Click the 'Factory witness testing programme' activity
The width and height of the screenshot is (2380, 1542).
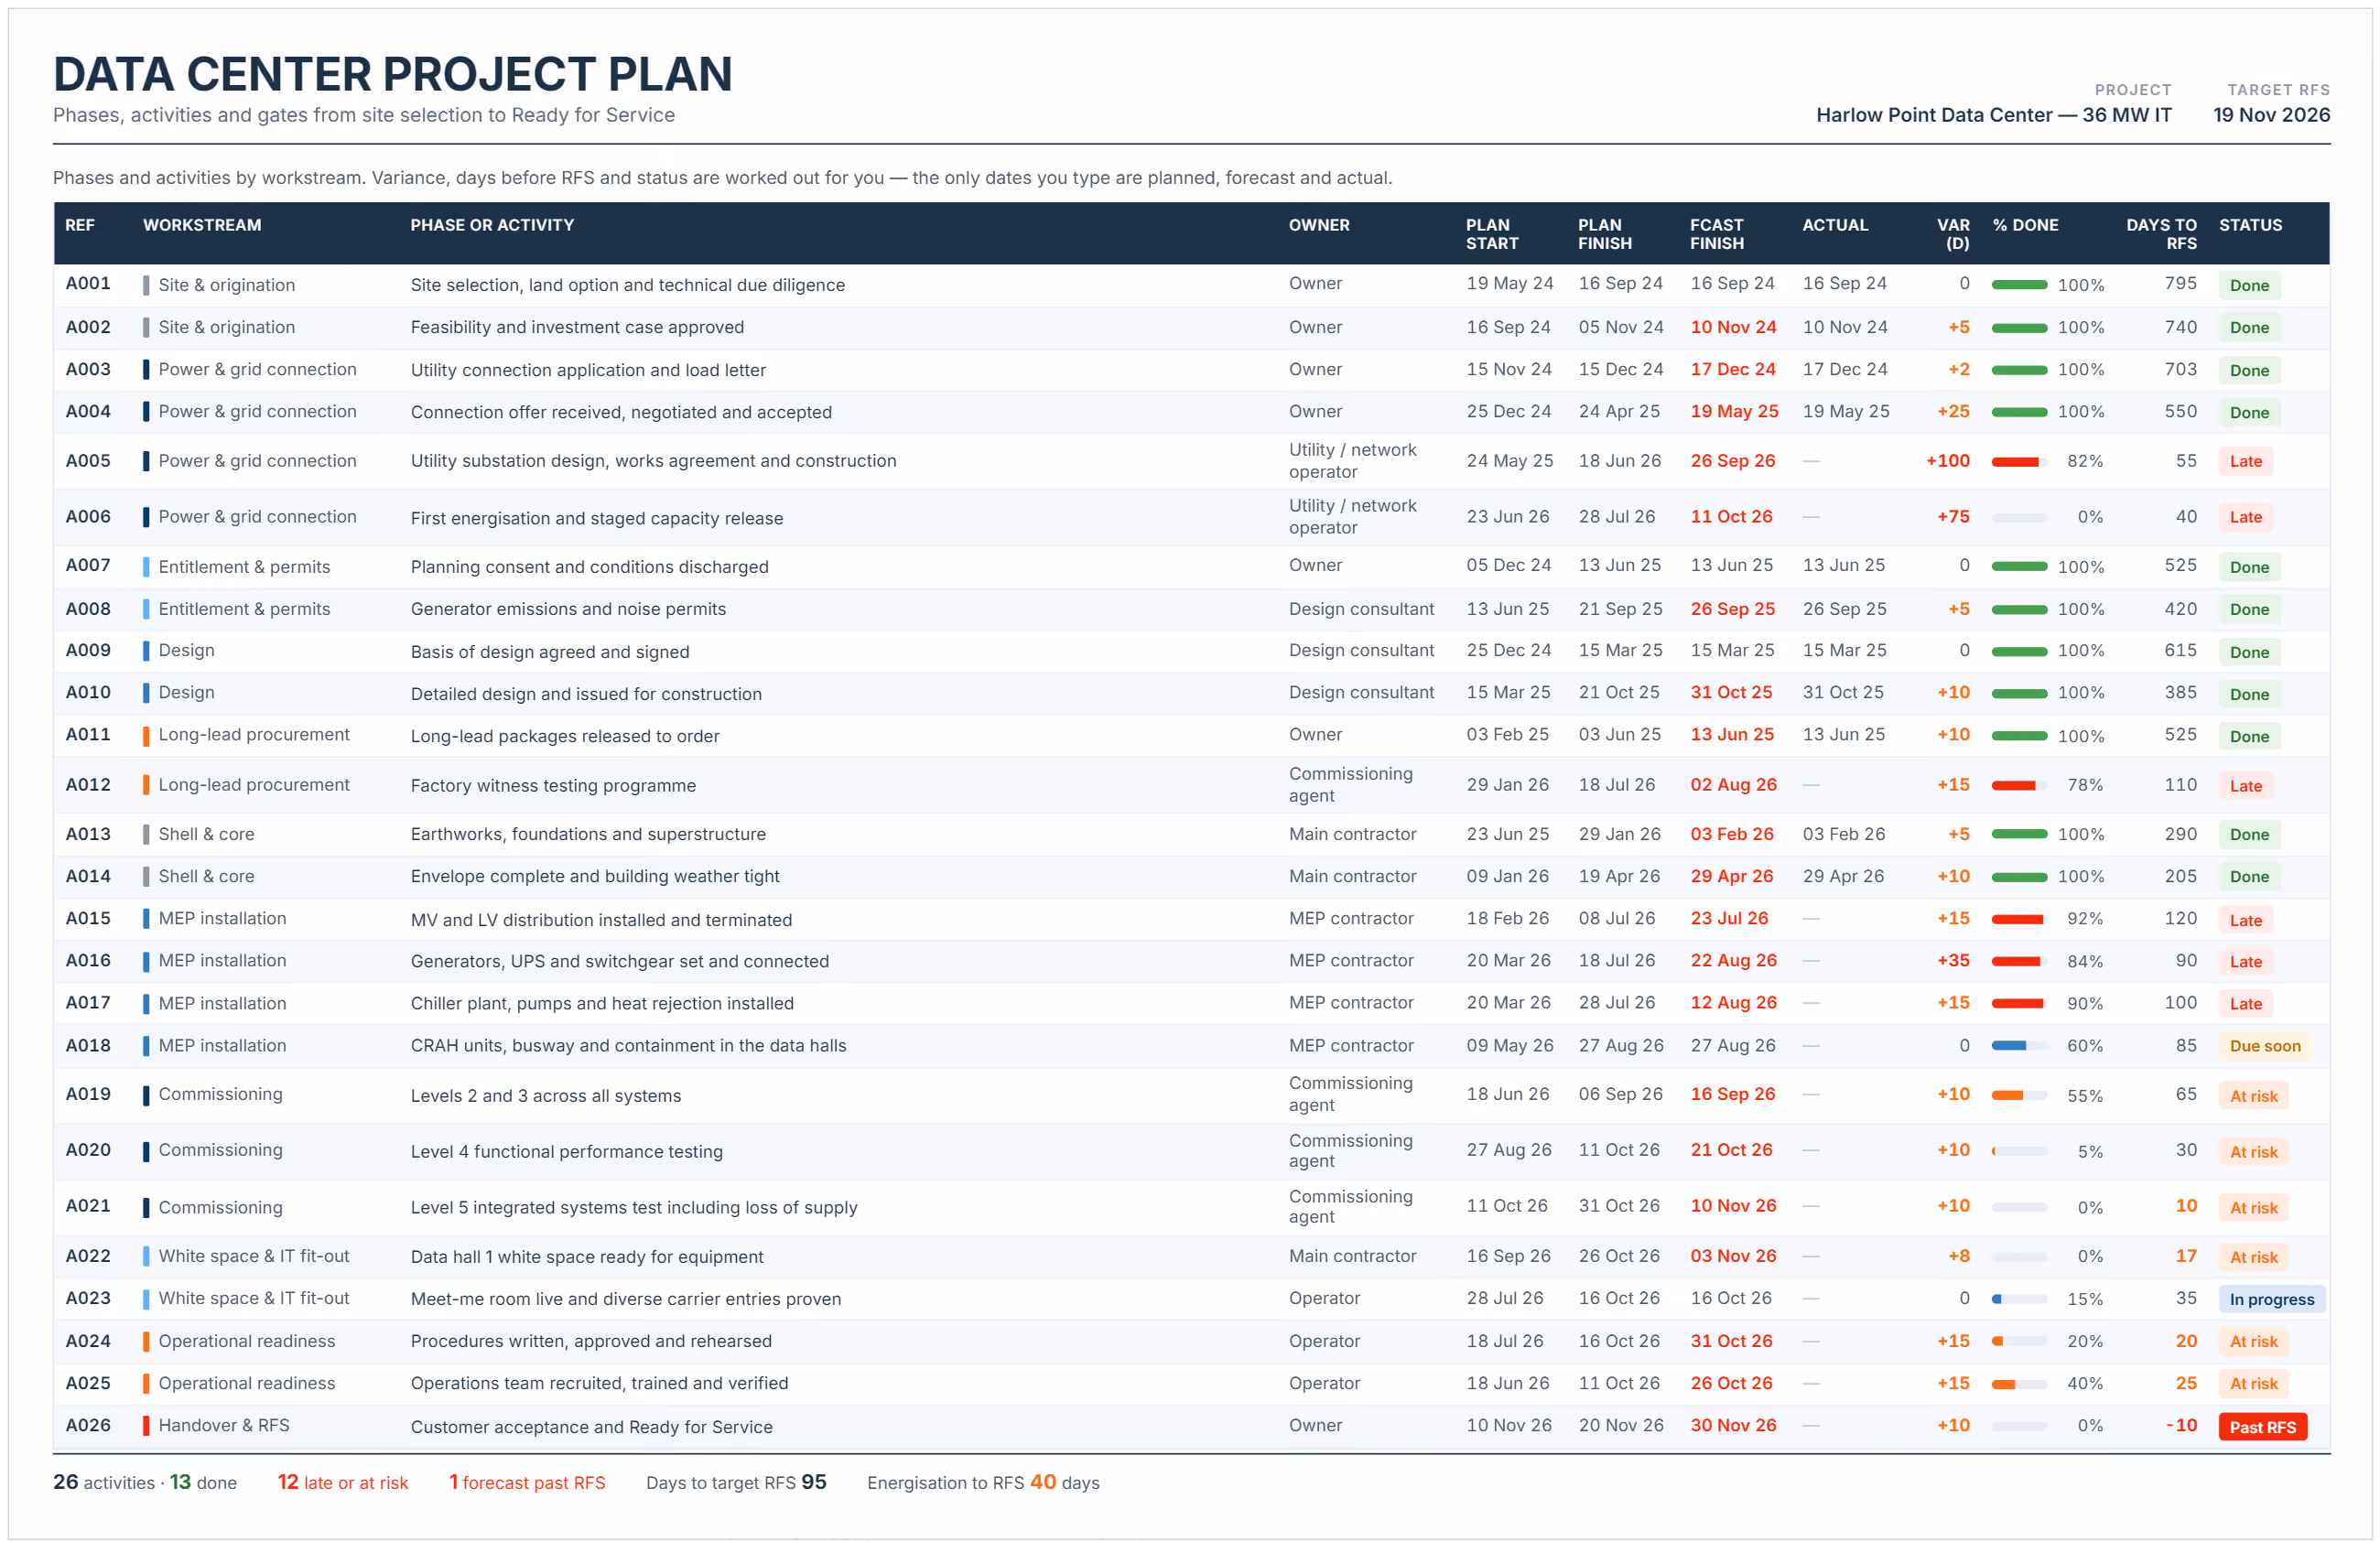(553, 786)
